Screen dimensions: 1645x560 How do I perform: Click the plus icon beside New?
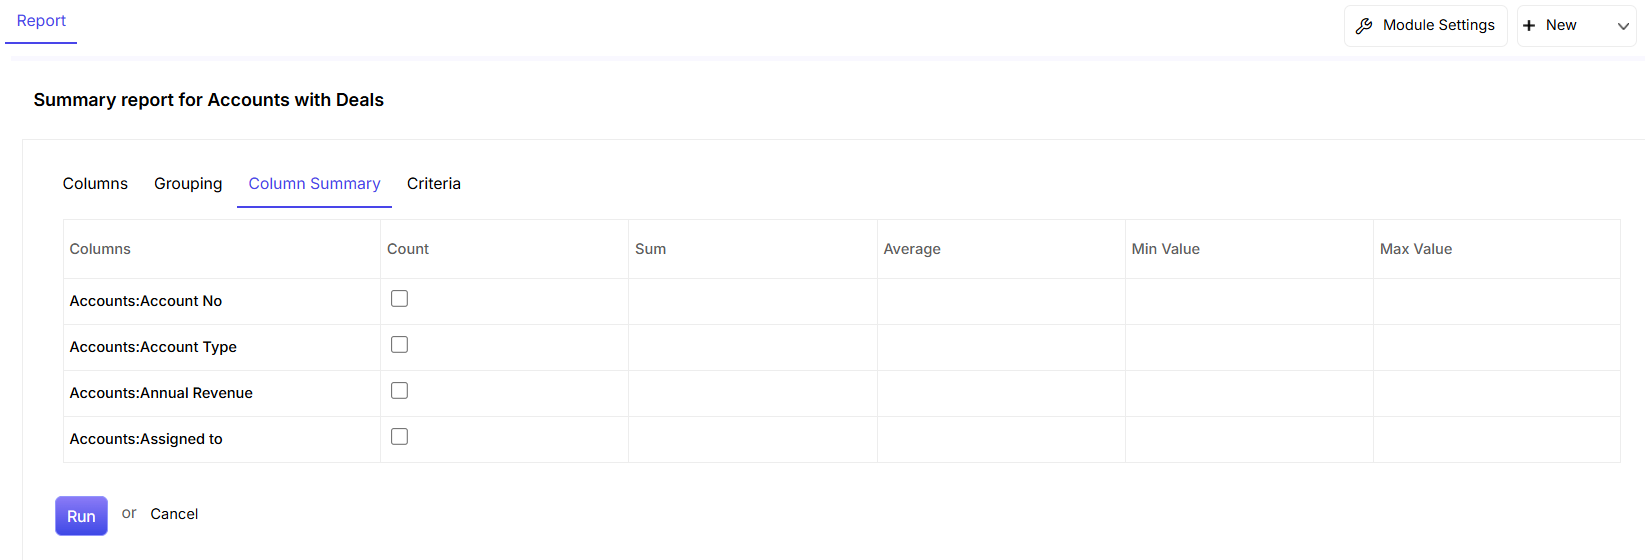(1529, 26)
